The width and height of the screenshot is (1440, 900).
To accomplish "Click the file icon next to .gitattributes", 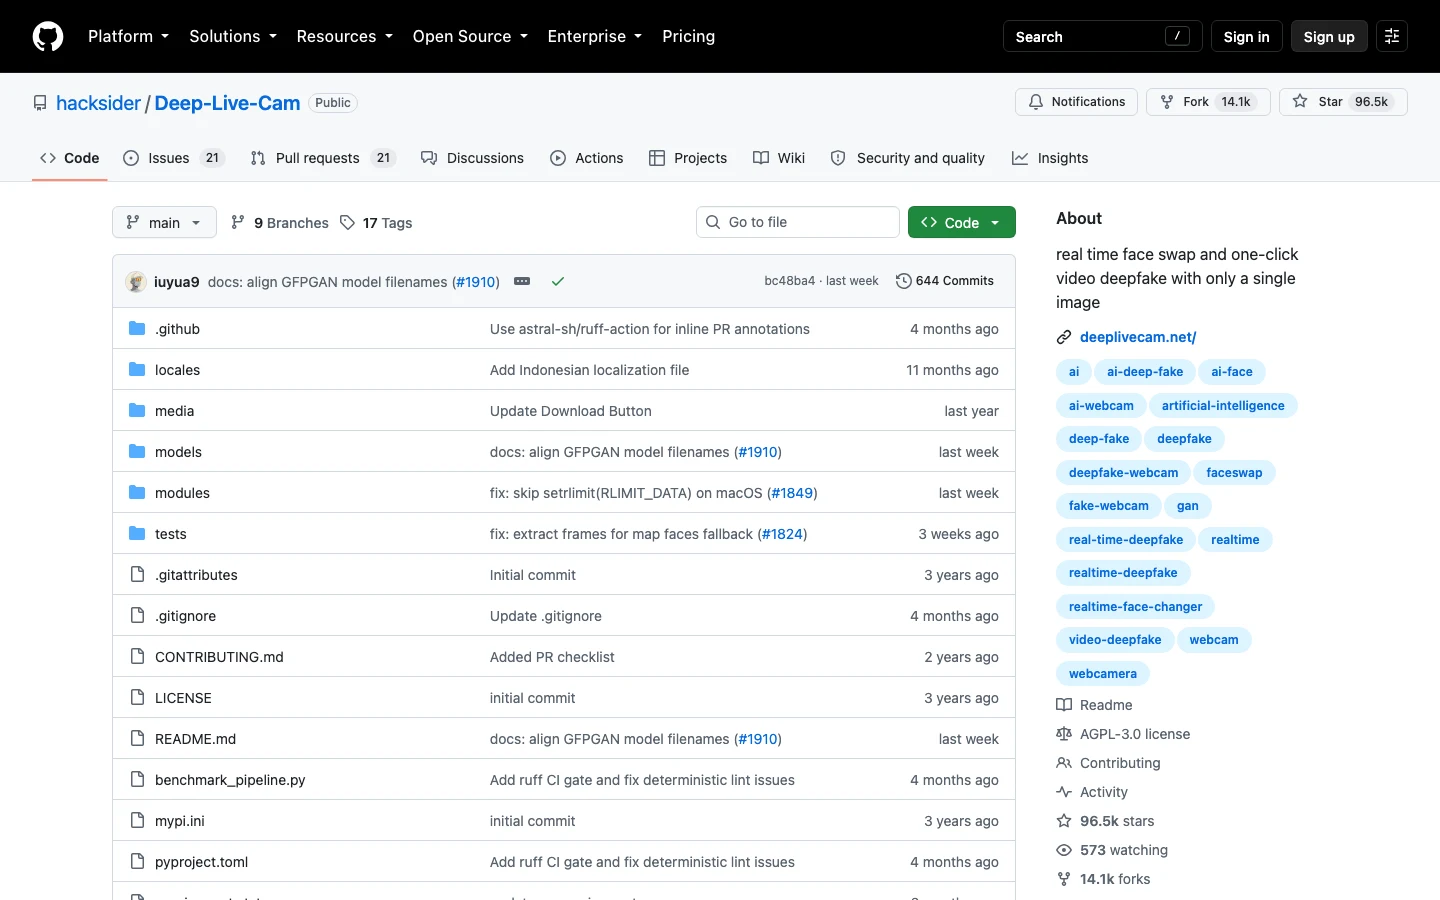I will [137, 575].
